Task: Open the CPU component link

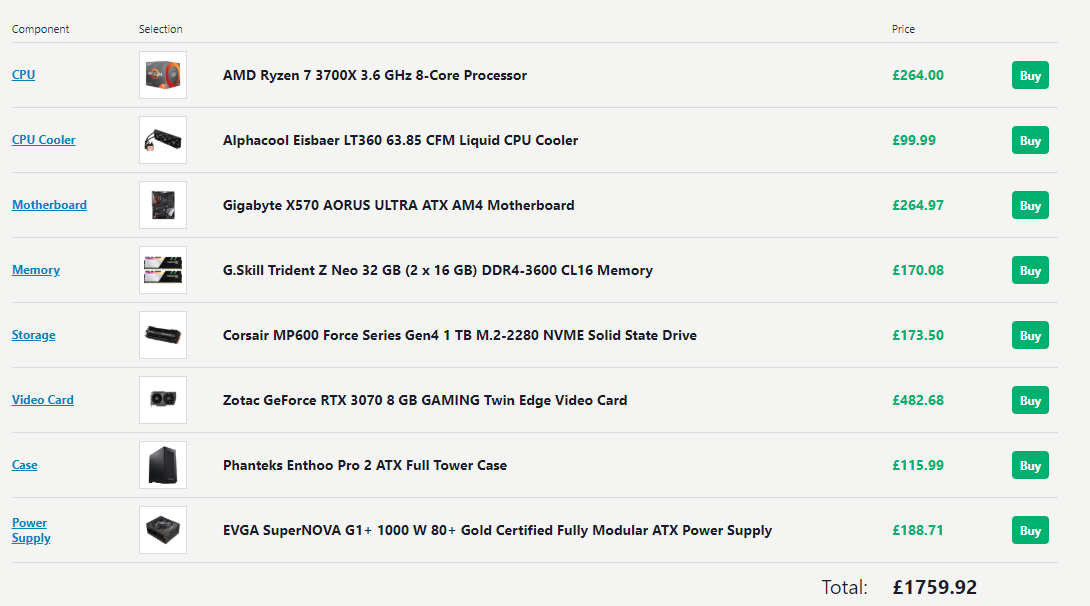Action: (x=23, y=75)
